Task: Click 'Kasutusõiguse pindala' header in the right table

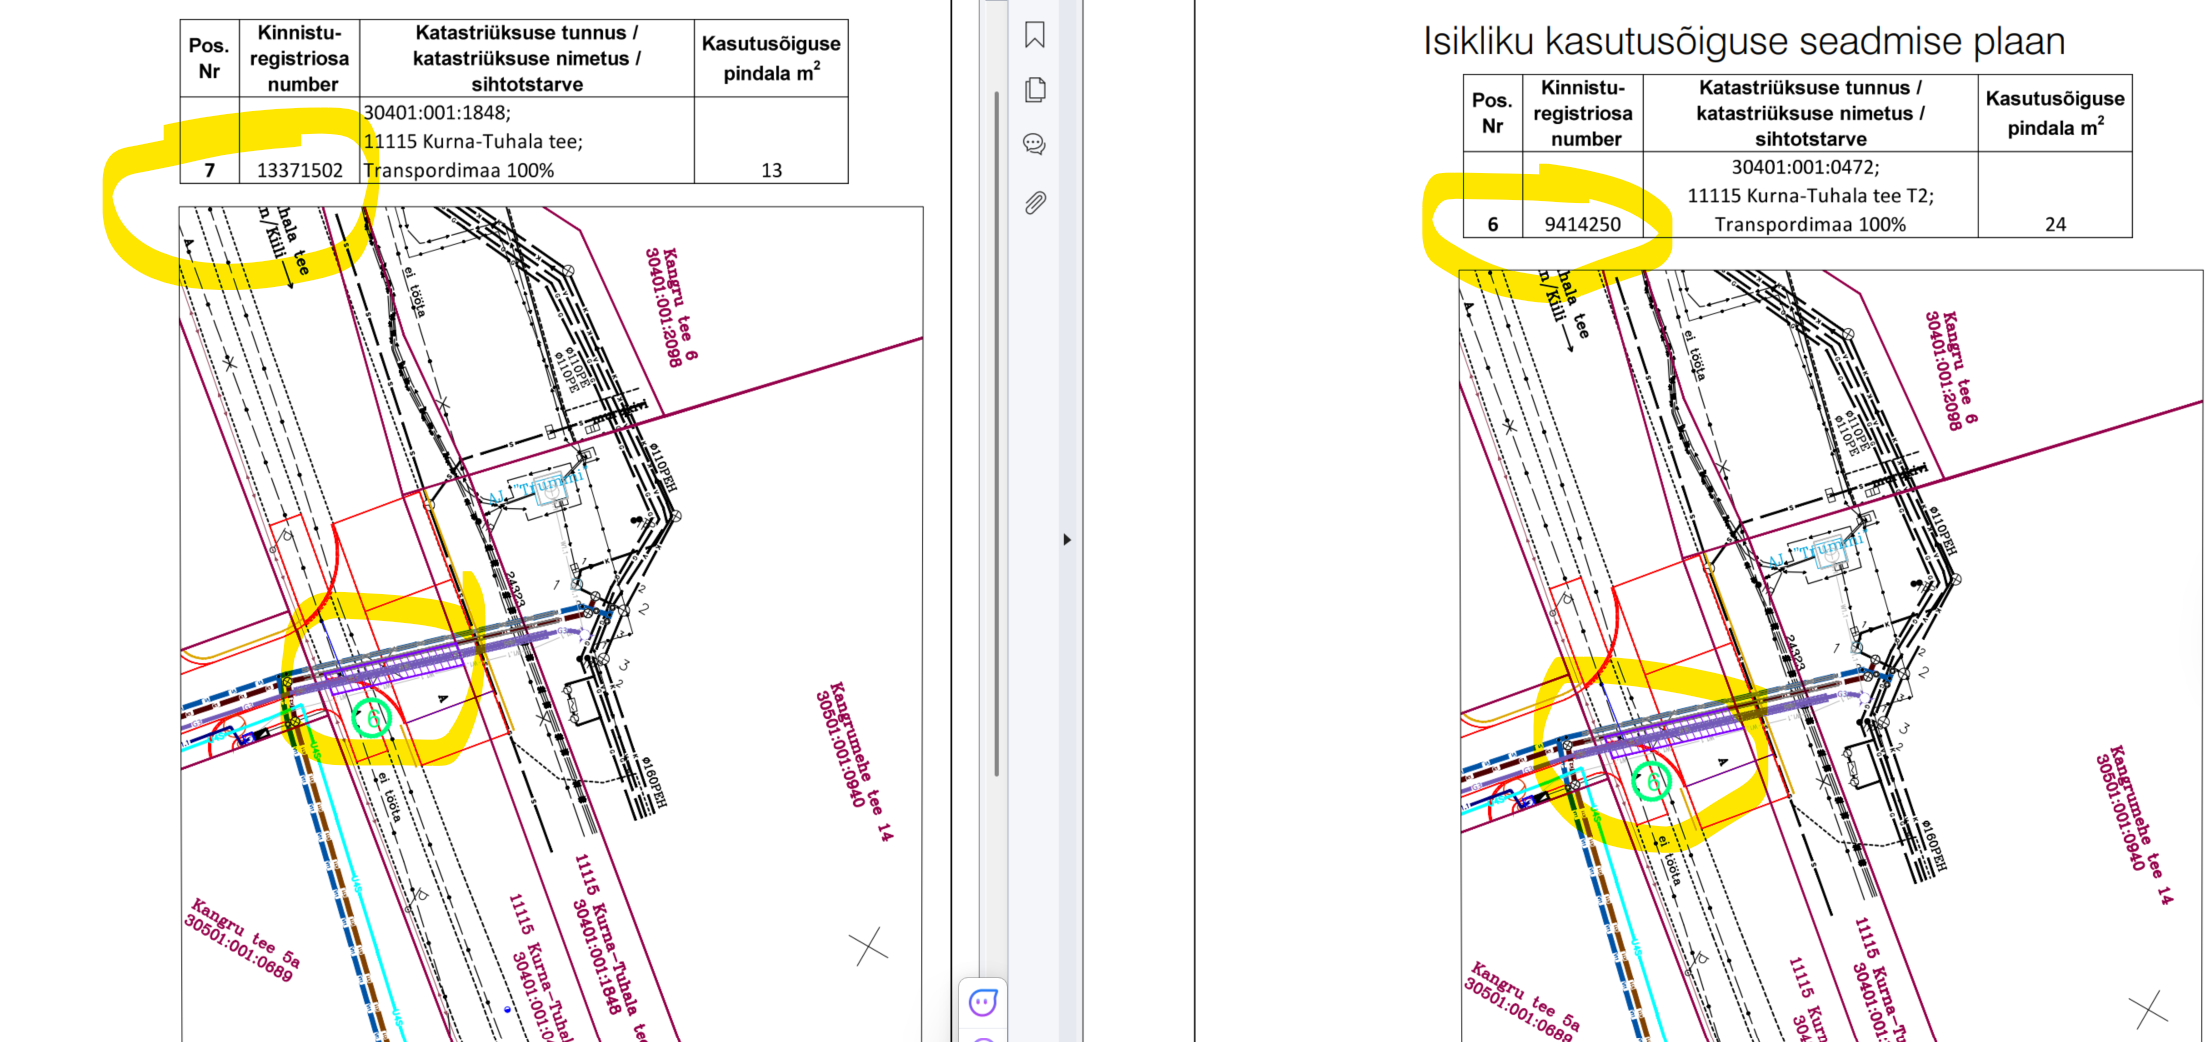Action: [x=2055, y=113]
